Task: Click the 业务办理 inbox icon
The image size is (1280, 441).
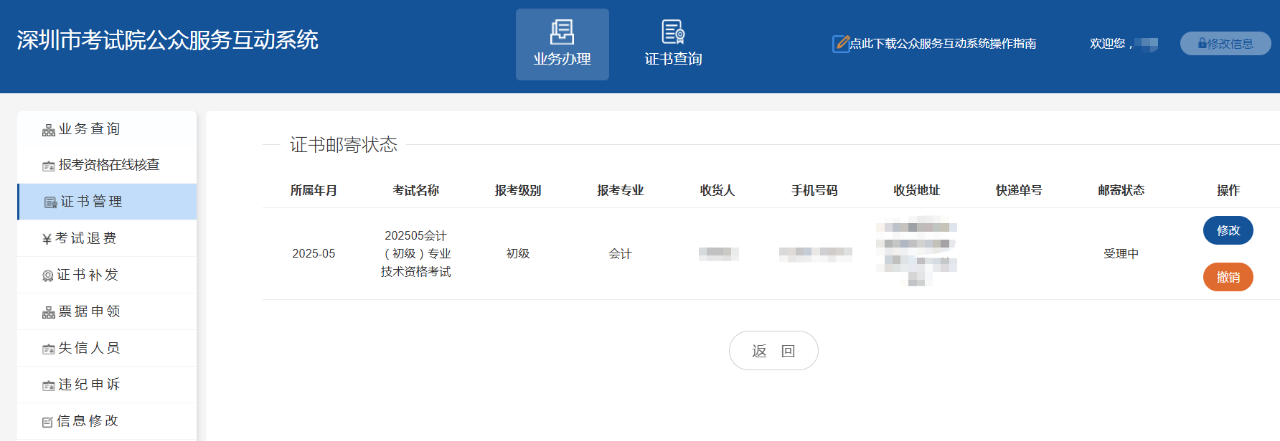Action: click(x=562, y=31)
